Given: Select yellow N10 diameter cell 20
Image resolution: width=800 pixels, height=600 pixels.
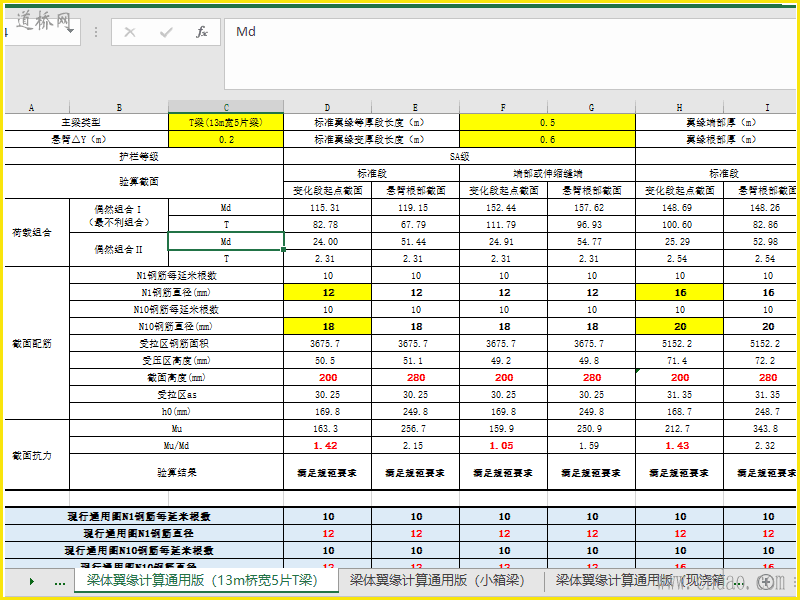Looking at the screenshot, I should [680, 327].
